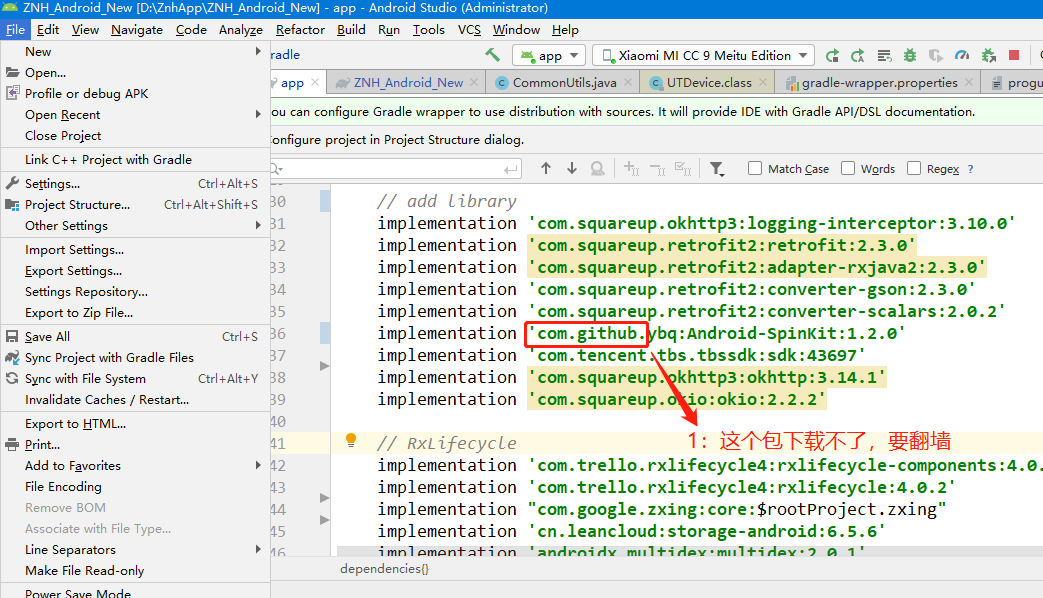Image resolution: width=1043 pixels, height=598 pixels.
Task: Close the CommonUtils.java tab
Action: [x=628, y=82]
